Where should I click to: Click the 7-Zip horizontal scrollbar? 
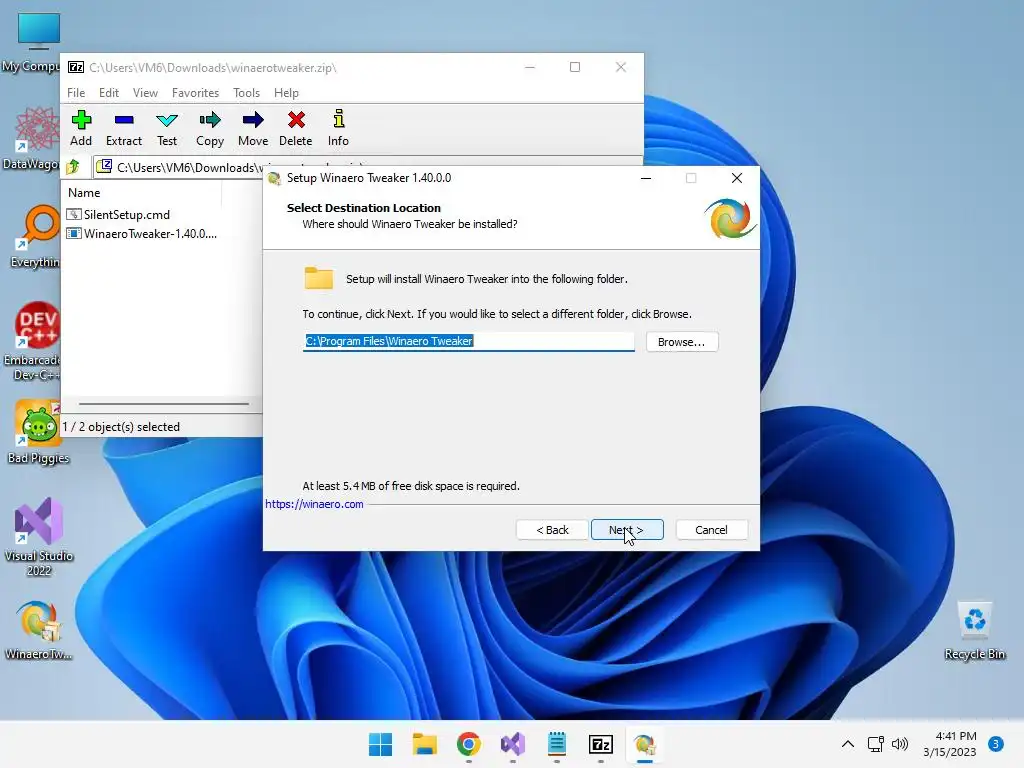point(163,404)
